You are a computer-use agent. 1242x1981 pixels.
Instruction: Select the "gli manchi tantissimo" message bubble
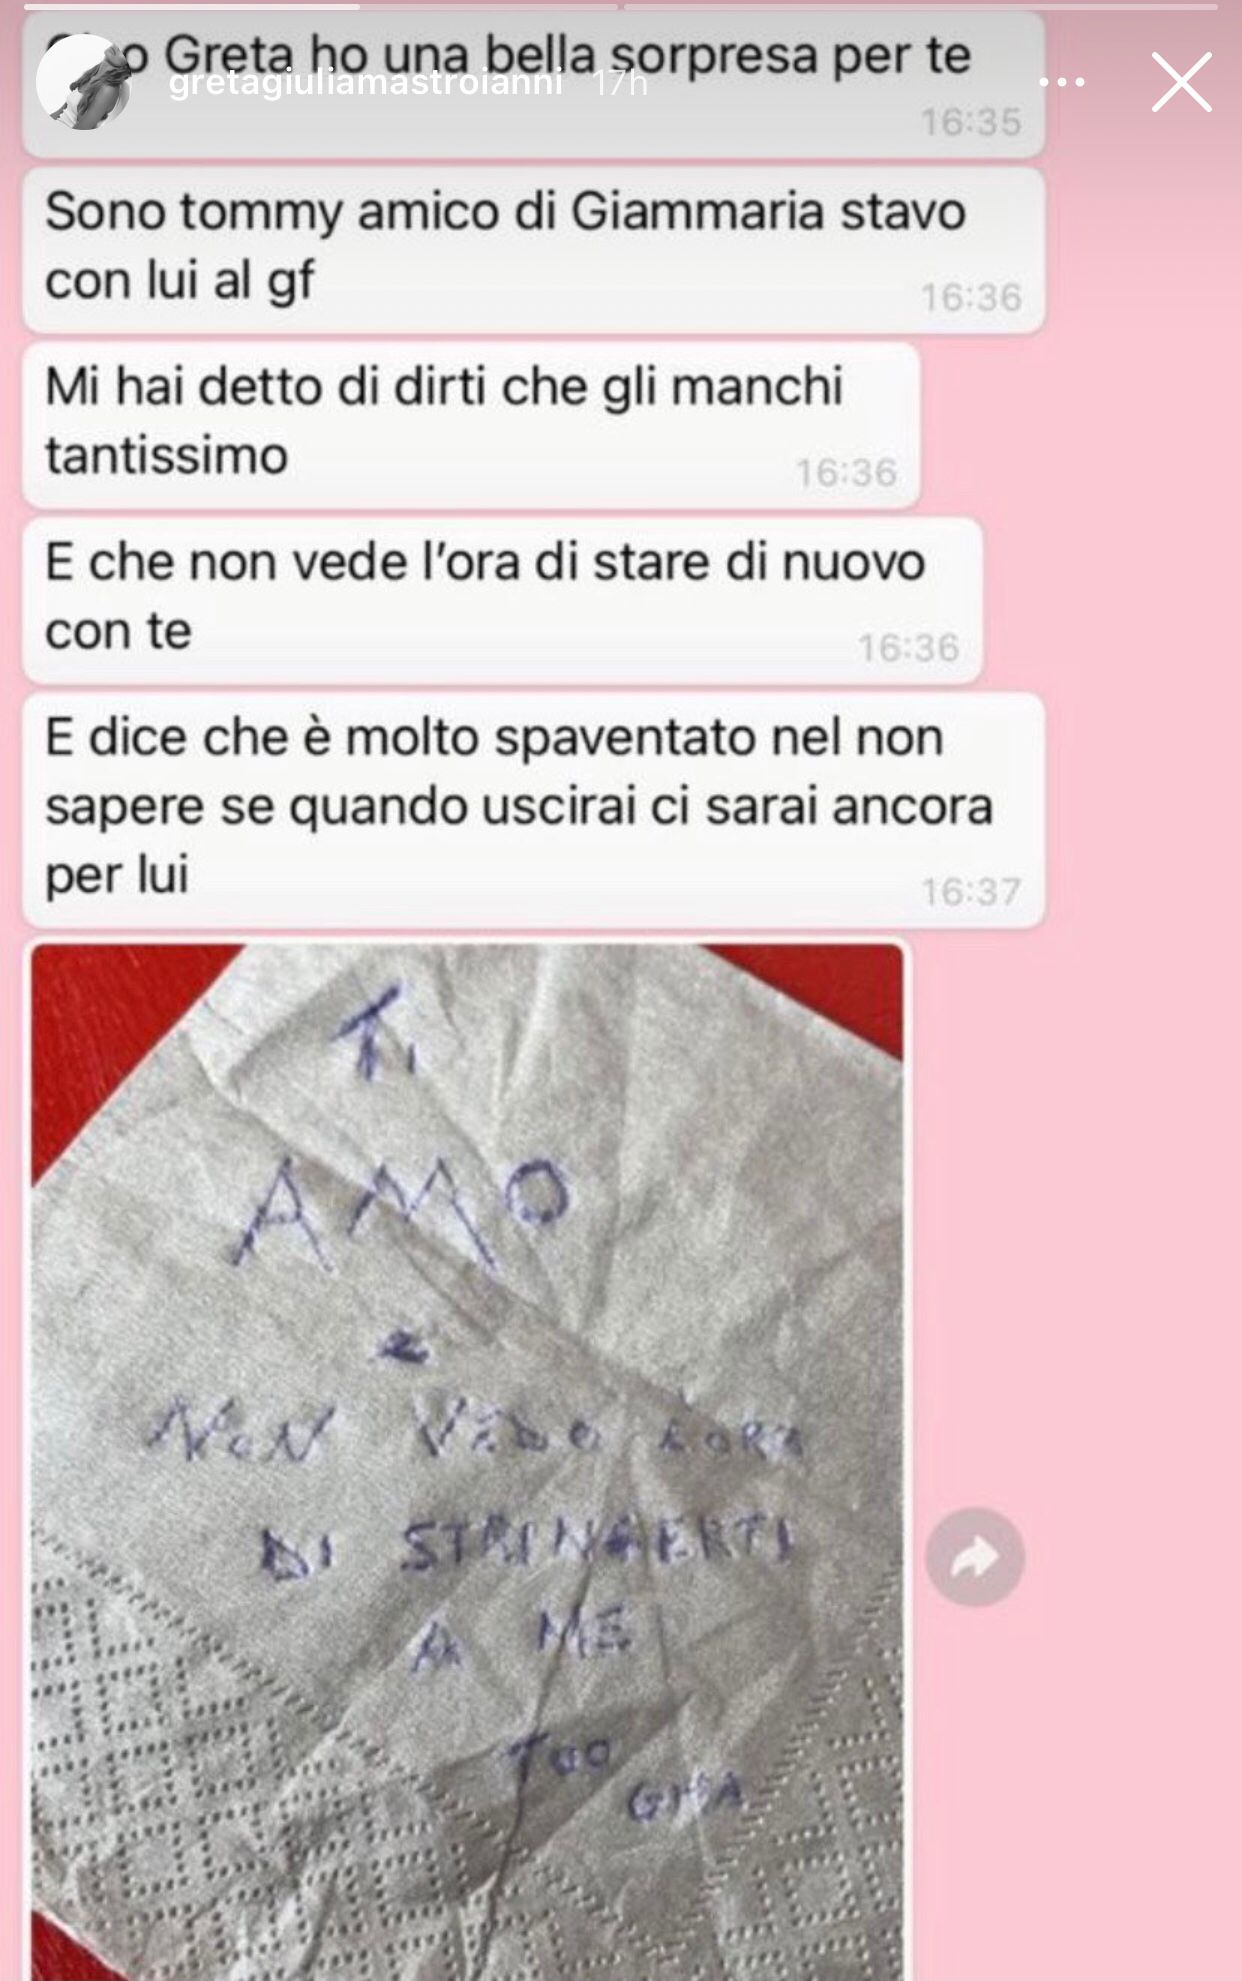(x=471, y=425)
